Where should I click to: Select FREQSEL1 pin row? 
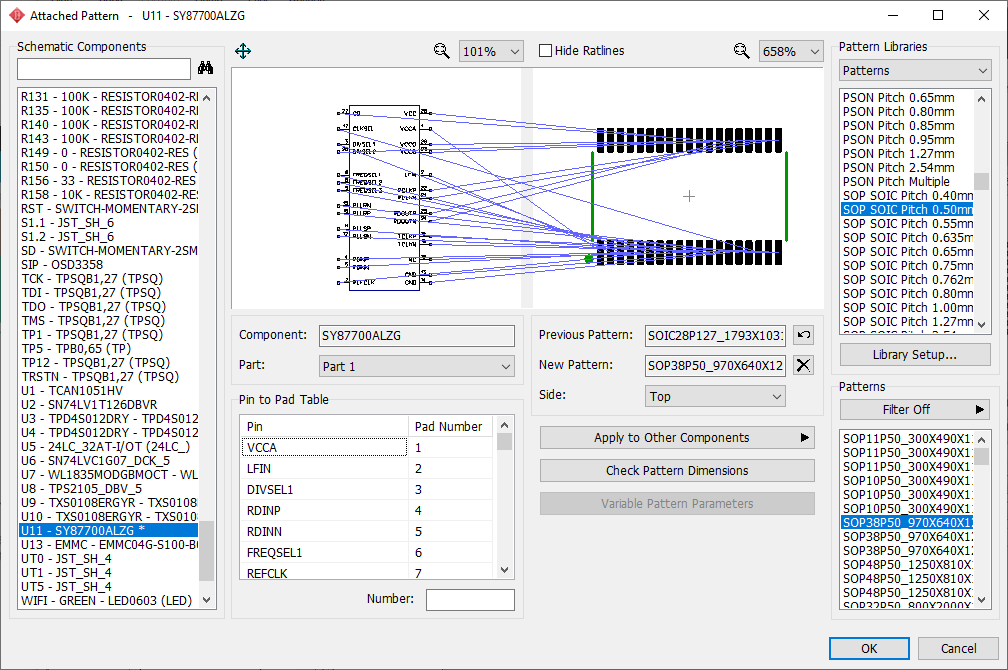[368, 552]
